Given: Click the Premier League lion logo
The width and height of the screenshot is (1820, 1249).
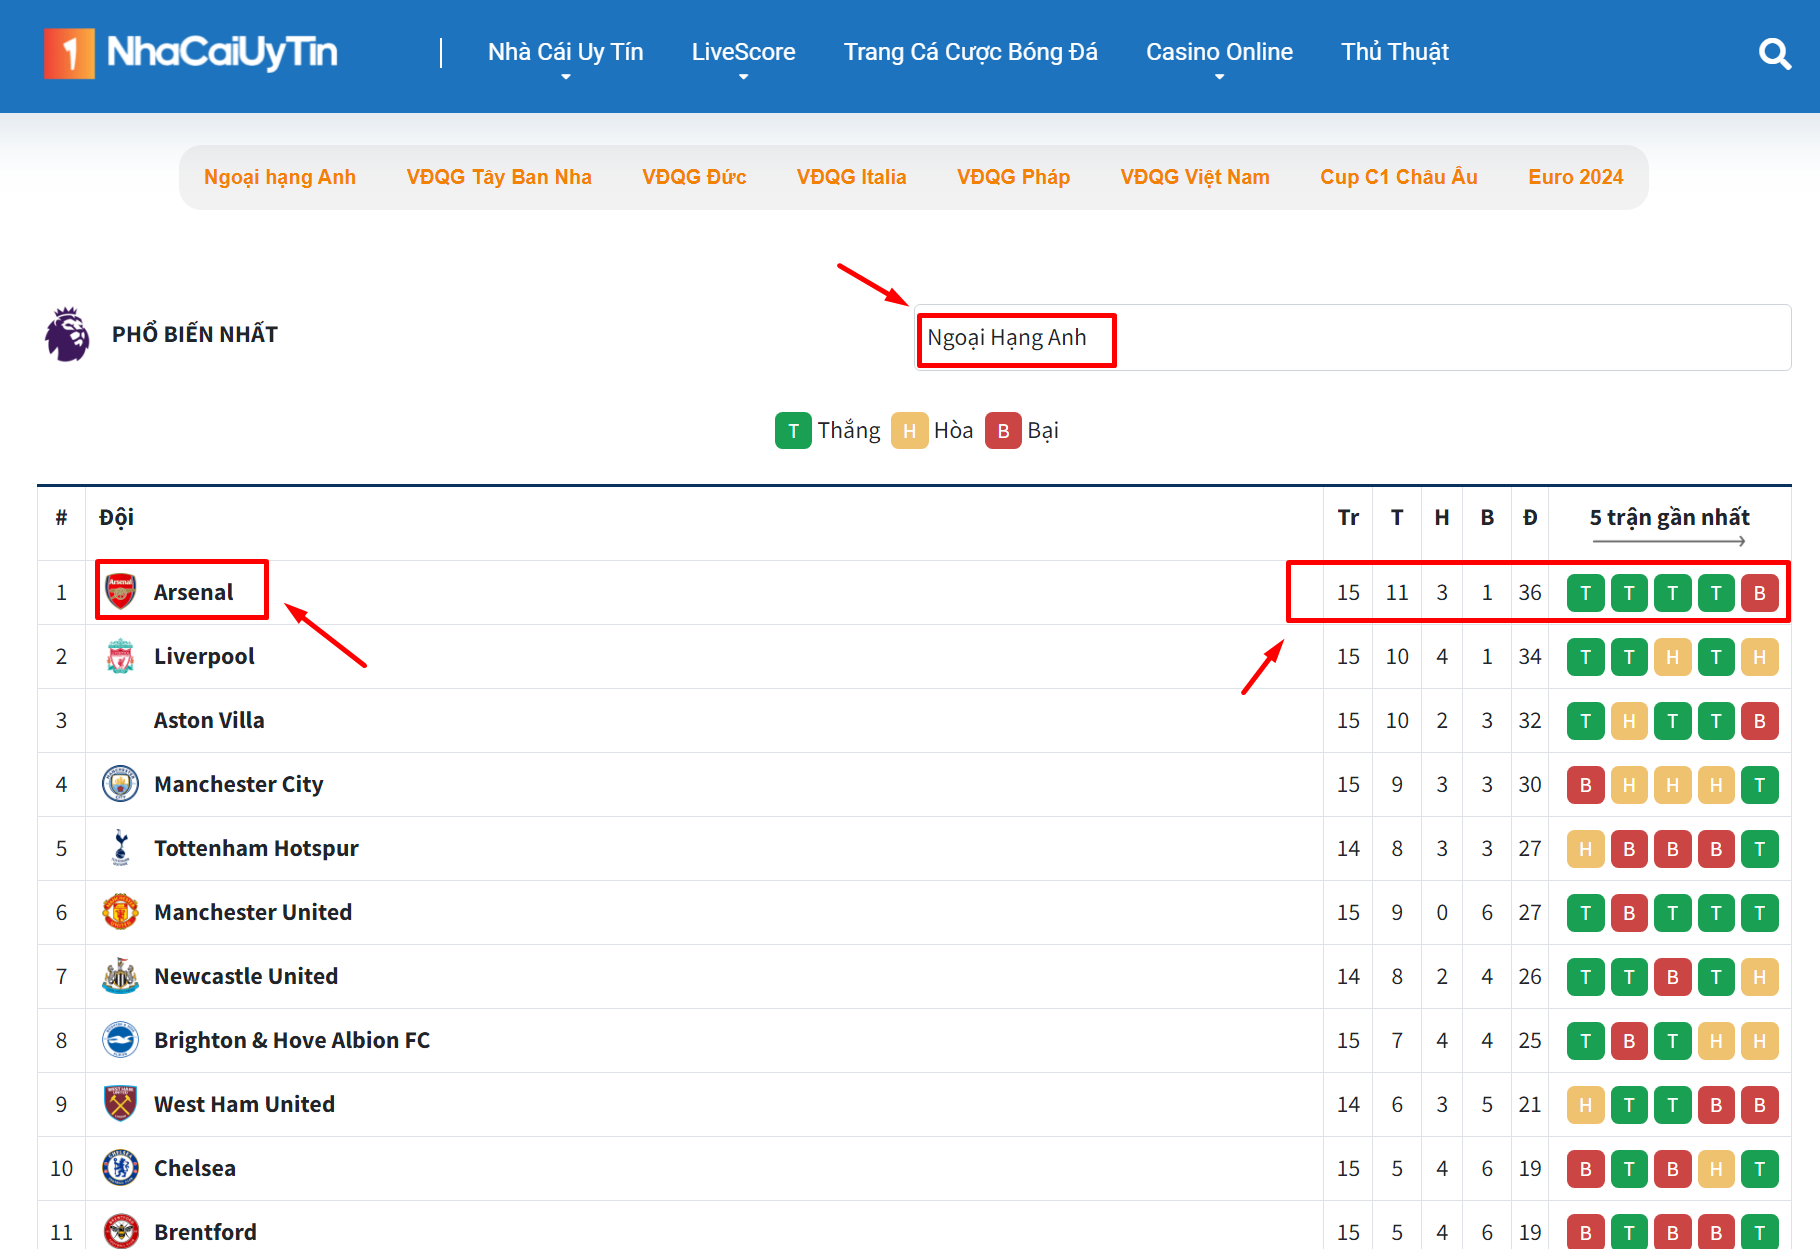Looking at the screenshot, I should click(67, 335).
